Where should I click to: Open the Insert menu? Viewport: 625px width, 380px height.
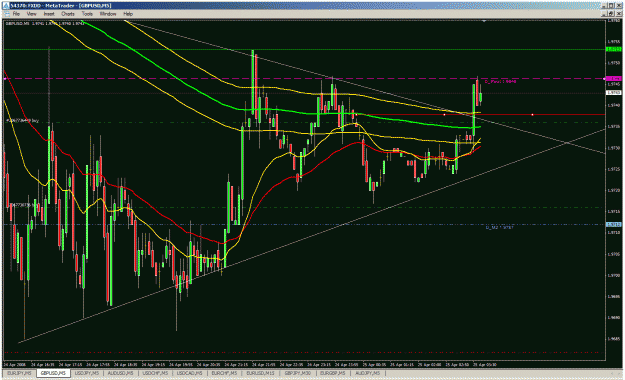[49, 14]
